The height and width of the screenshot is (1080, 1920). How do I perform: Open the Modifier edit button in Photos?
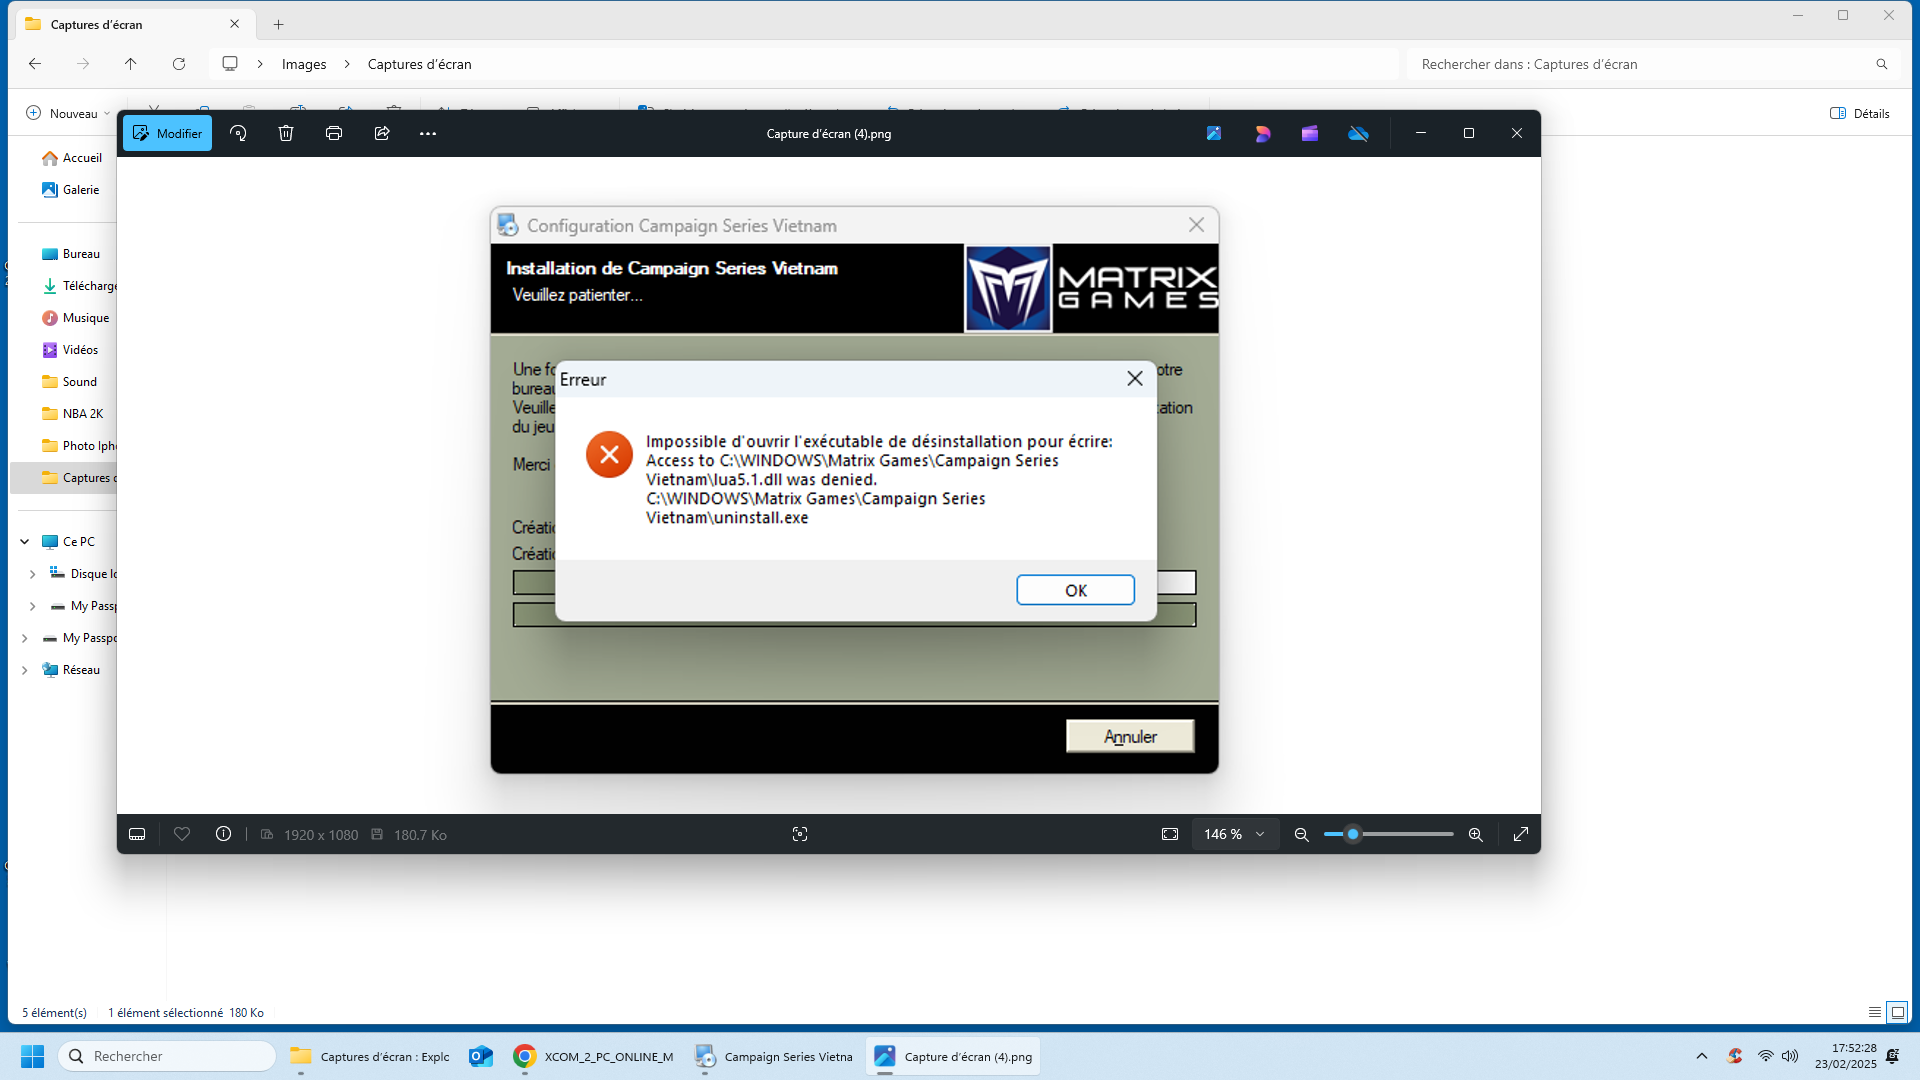pyautogui.click(x=167, y=133)
